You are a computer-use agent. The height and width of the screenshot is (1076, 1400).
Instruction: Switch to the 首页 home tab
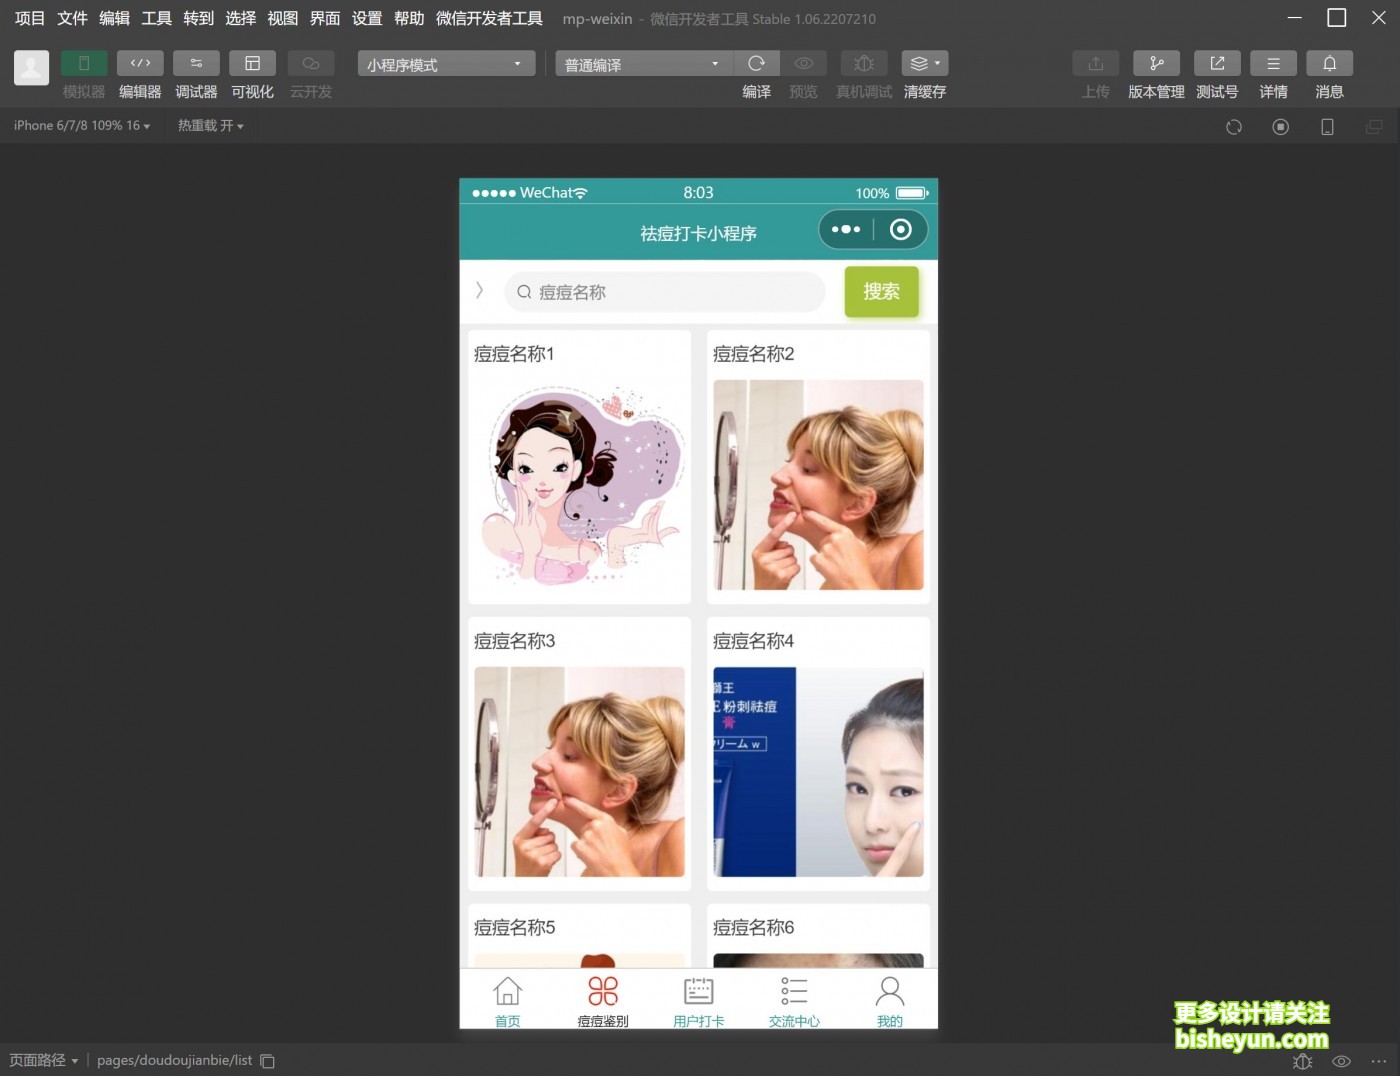coord(508,1001)
